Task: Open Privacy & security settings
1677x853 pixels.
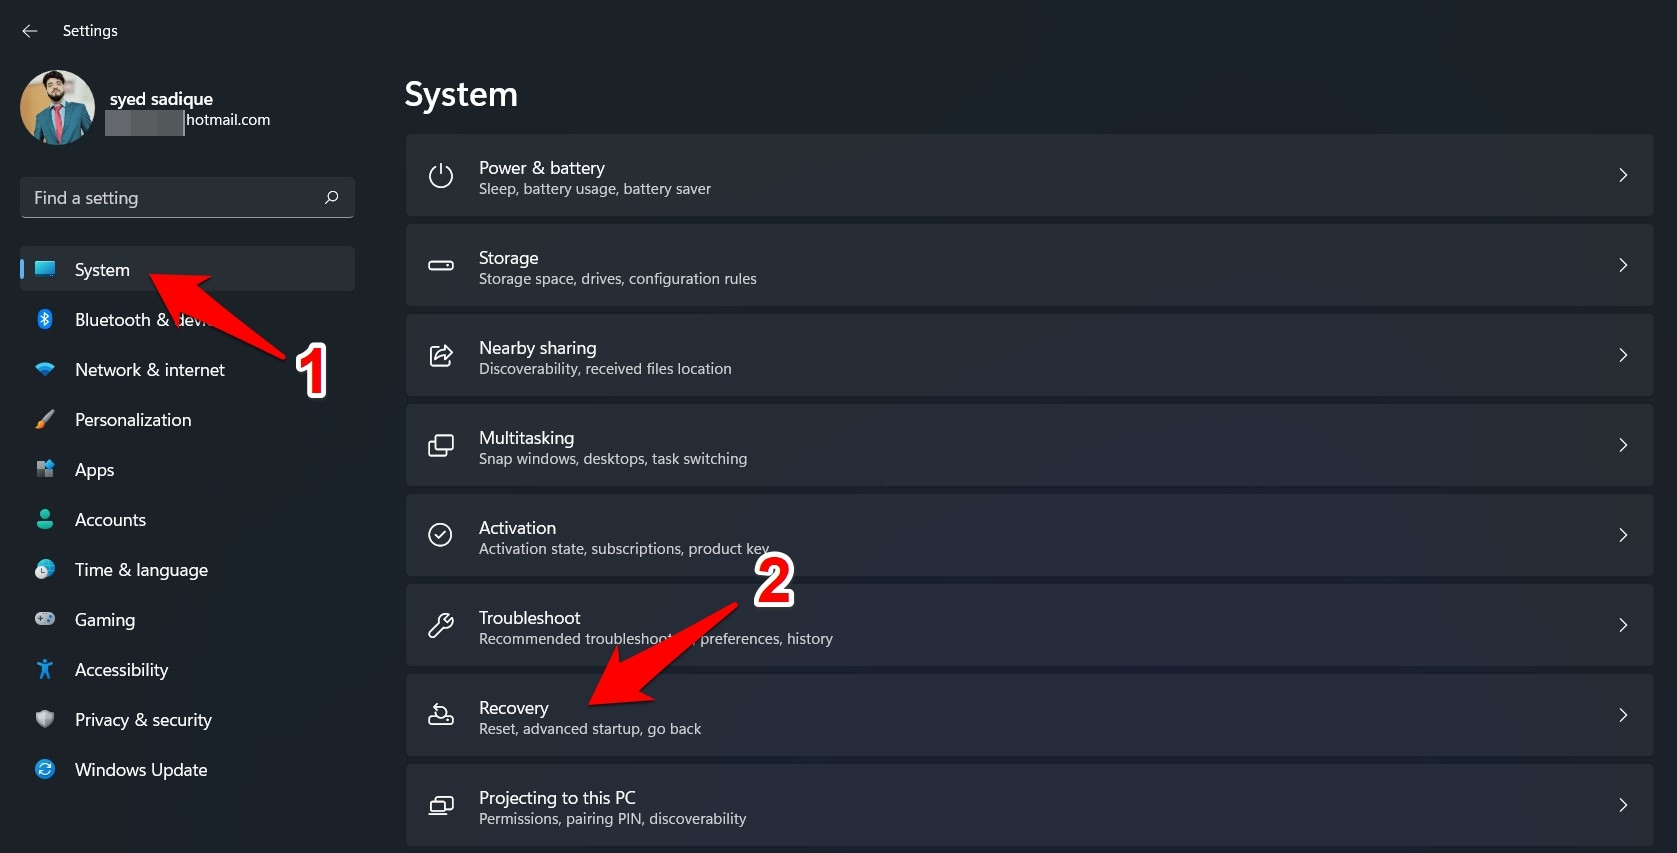Action: tap(143, 720)
